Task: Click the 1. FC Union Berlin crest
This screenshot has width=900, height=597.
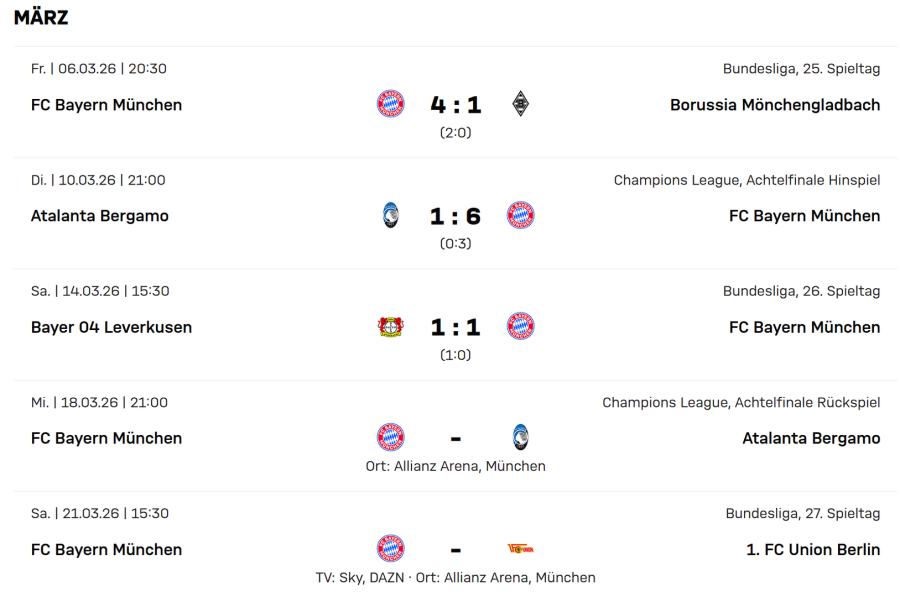Action: click(520, 549)
